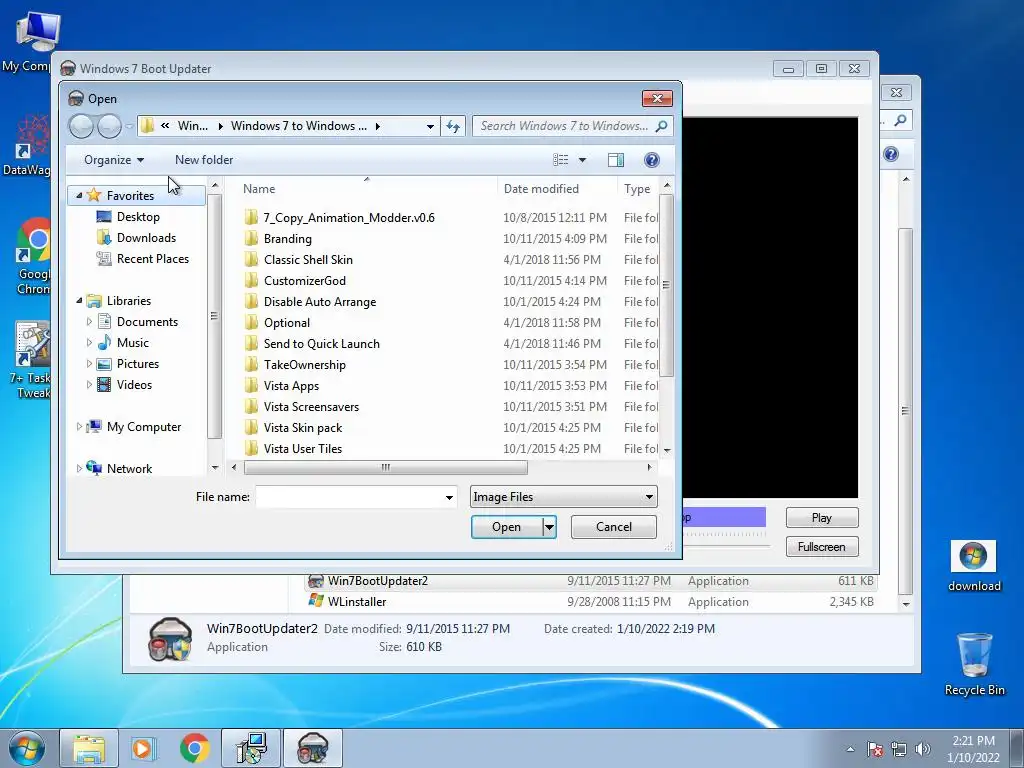Click the Open button
This screenshot has width=1024, height=768.
[507, 527]
